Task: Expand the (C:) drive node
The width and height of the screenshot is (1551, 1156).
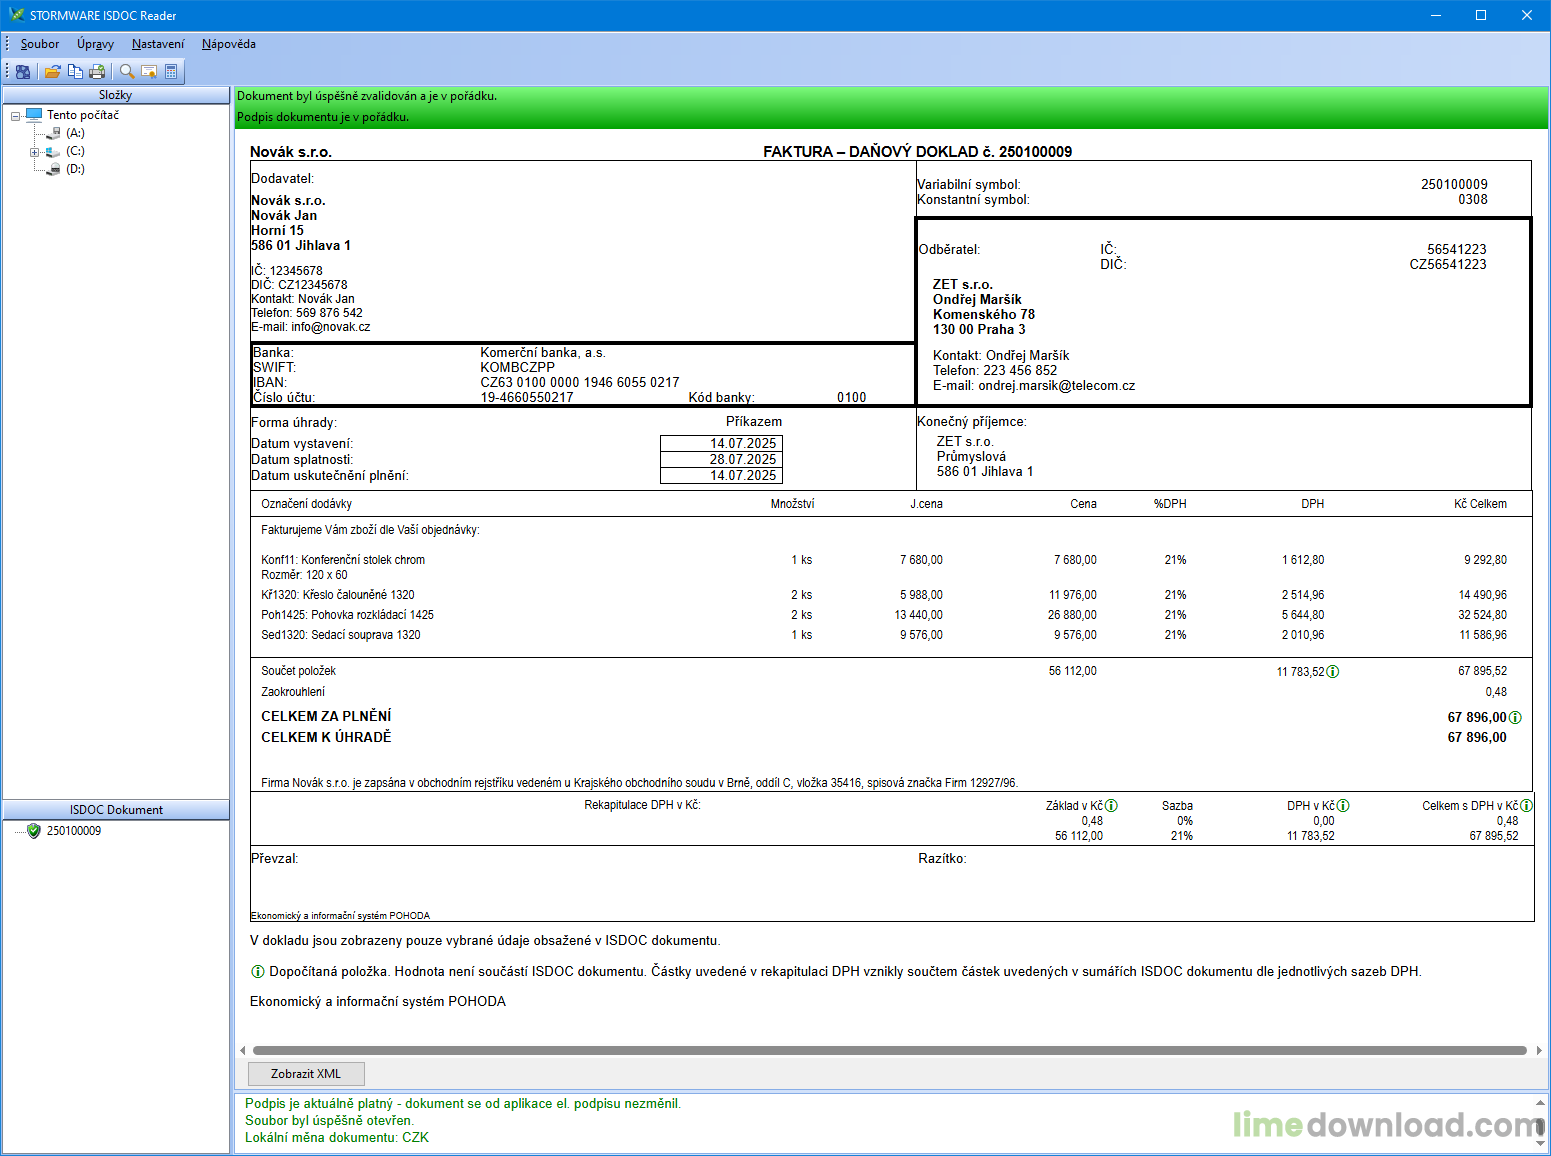Action: point(34,152)
